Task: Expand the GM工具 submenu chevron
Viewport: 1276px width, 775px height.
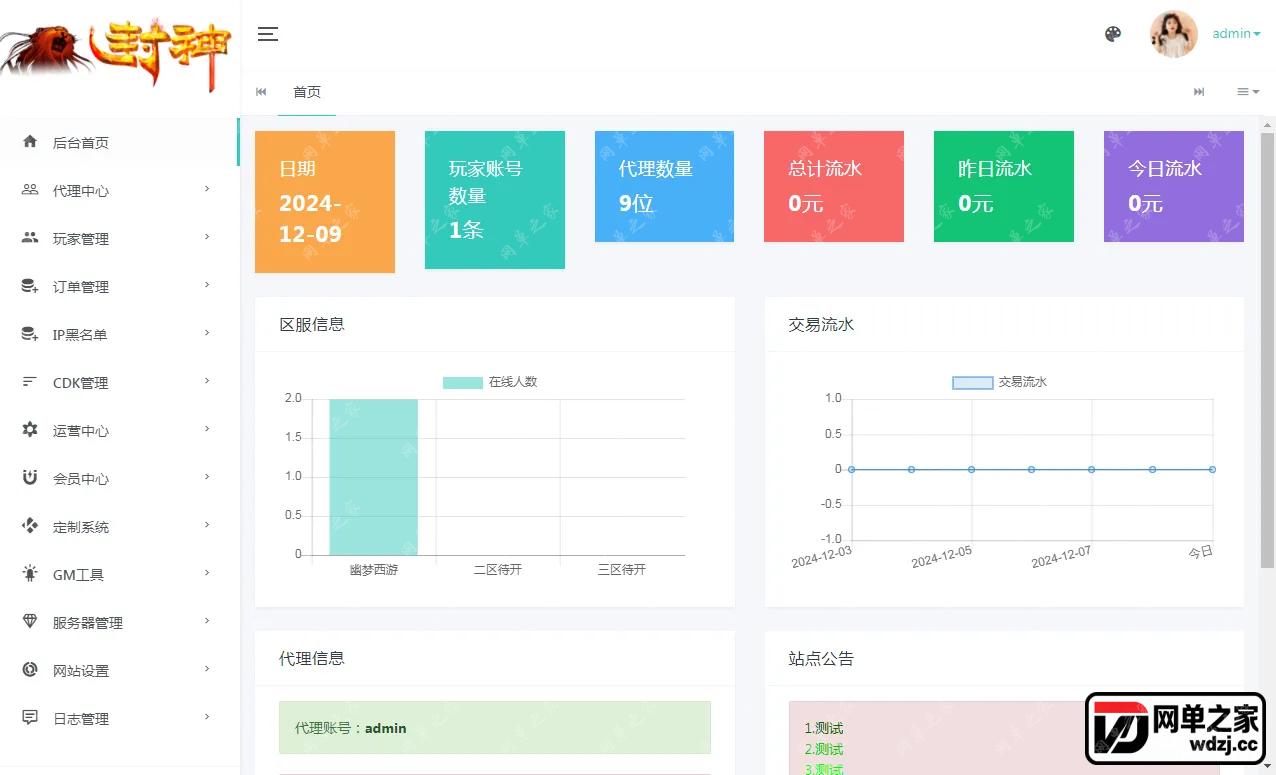Action: point(207,573)
